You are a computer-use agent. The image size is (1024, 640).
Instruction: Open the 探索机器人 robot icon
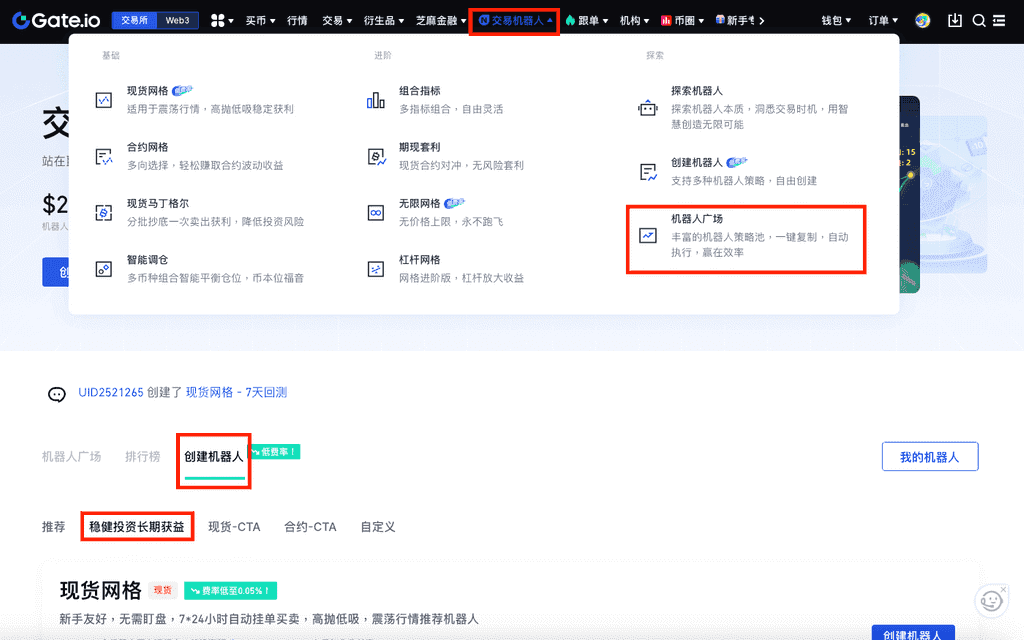pos(648,107)
